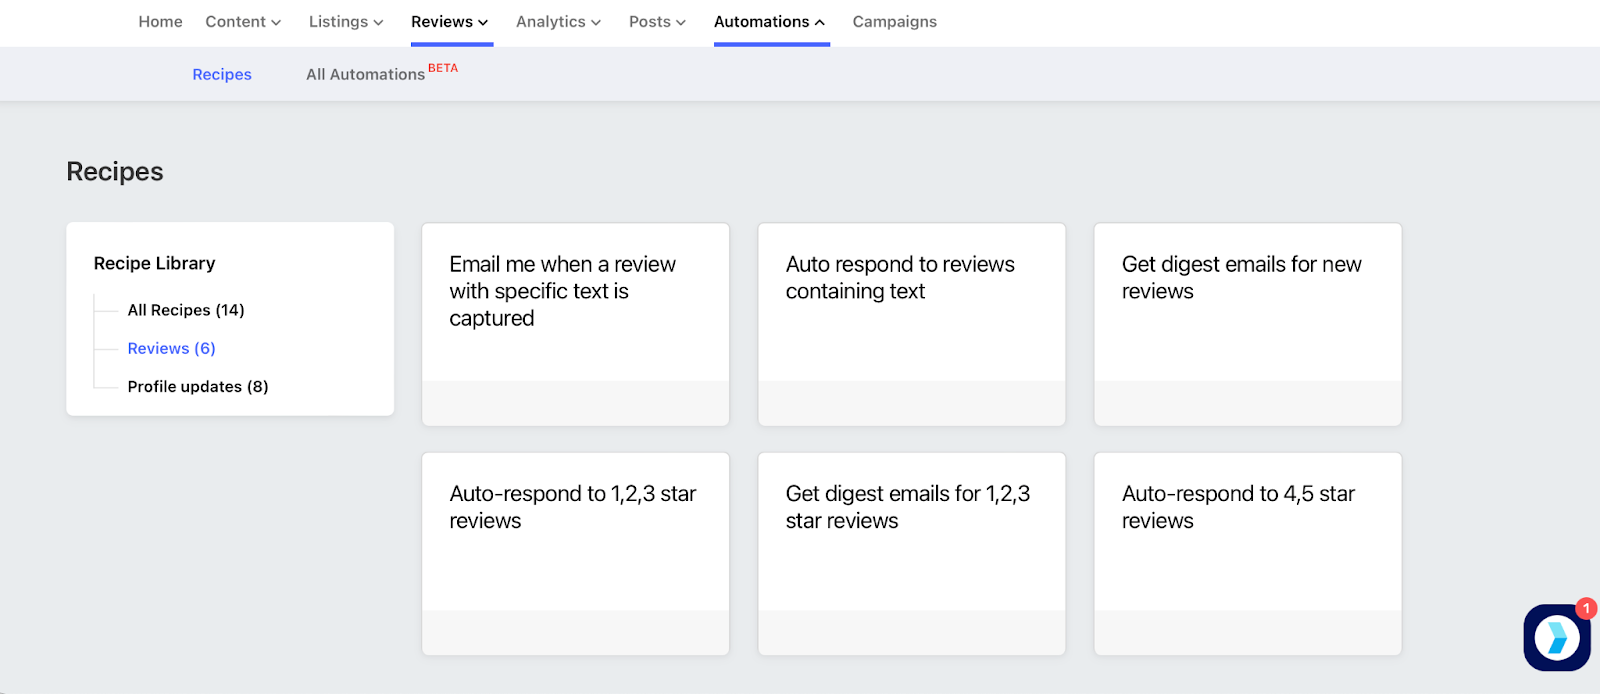Open the chat widget launcher icon
This screenshot has width=1600, height=694.
(1557, 637)
